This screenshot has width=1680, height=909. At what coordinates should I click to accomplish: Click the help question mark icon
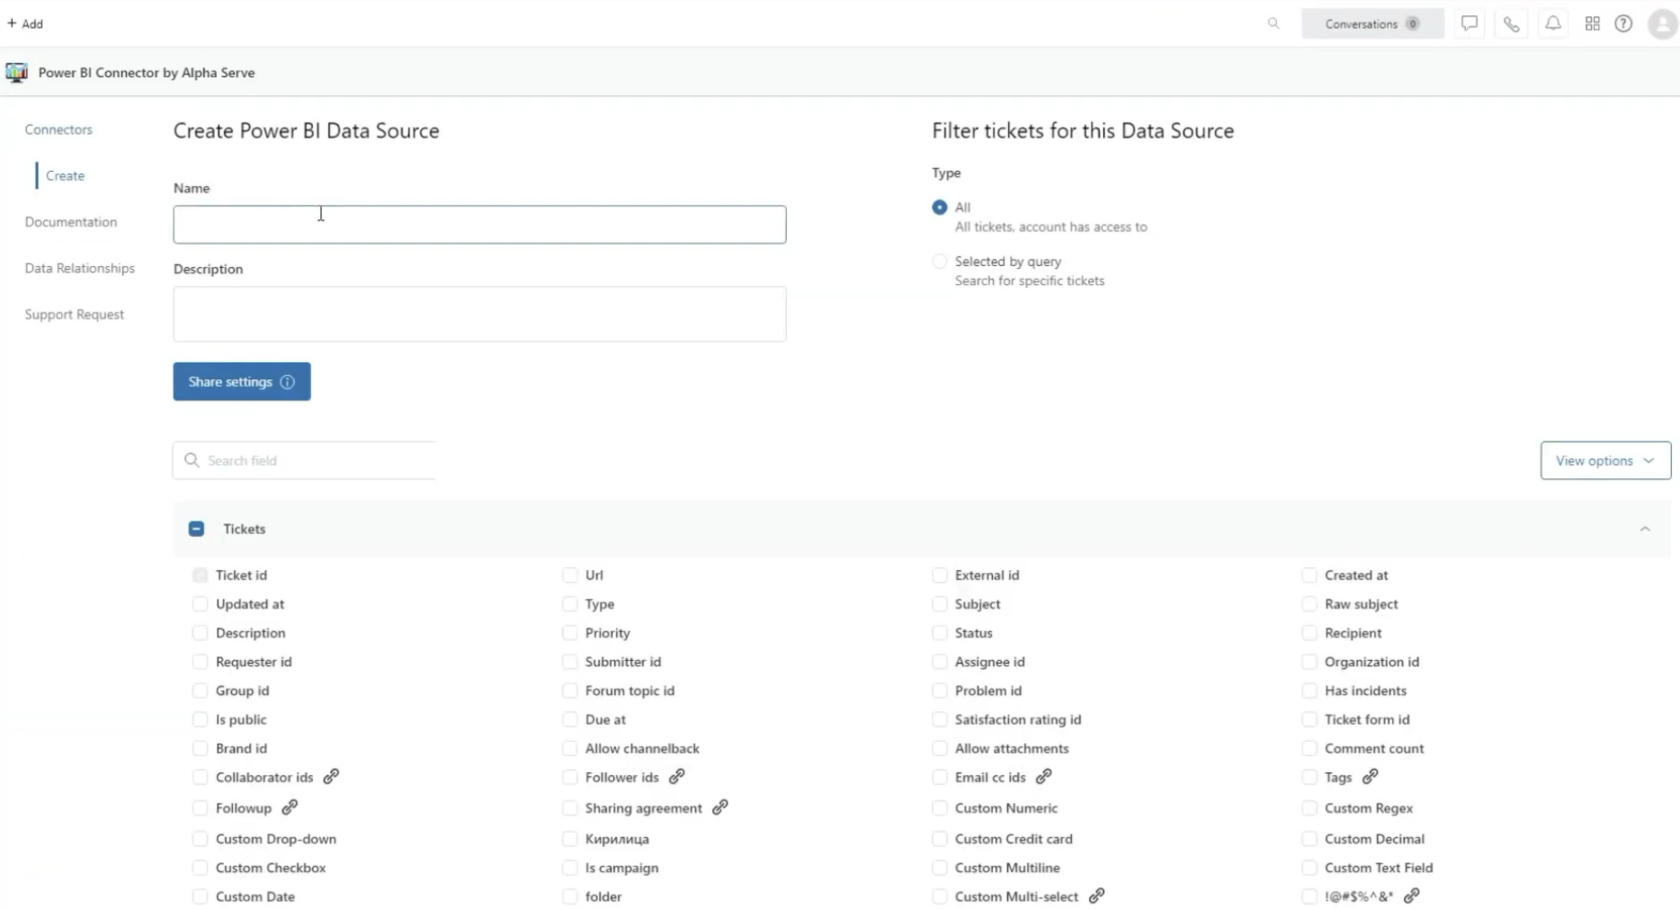(1623, 23)
